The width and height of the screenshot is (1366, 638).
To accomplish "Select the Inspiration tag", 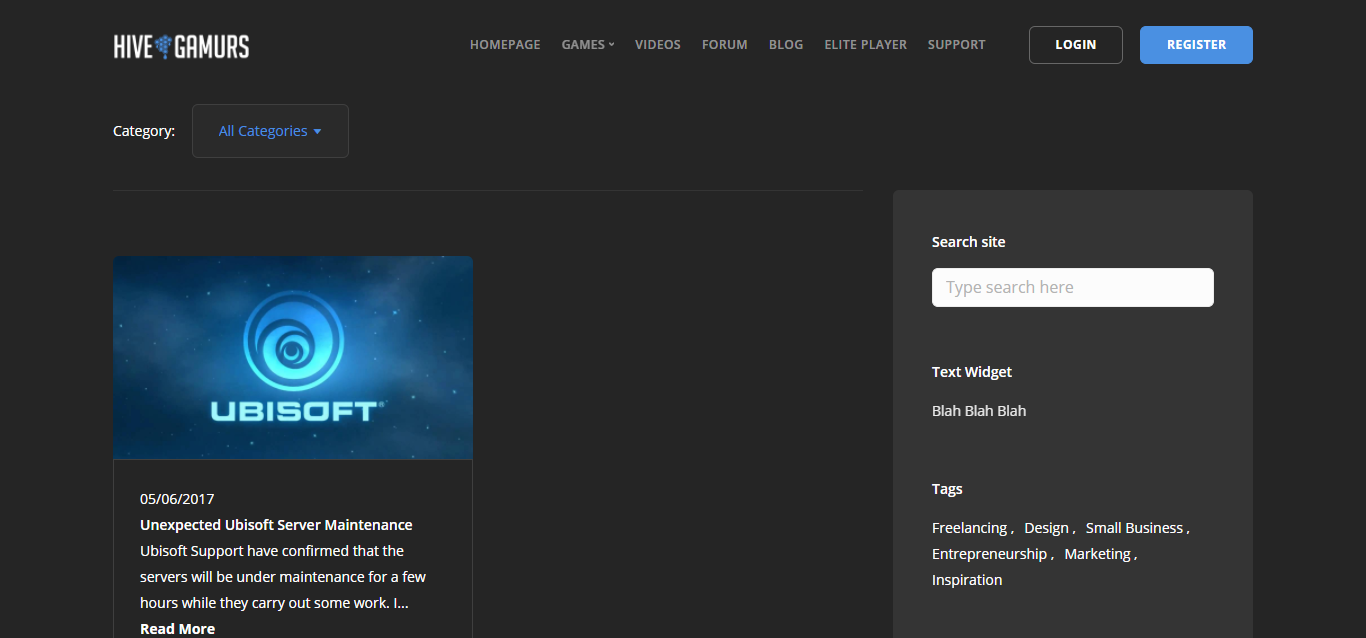I will pos(967,580).
